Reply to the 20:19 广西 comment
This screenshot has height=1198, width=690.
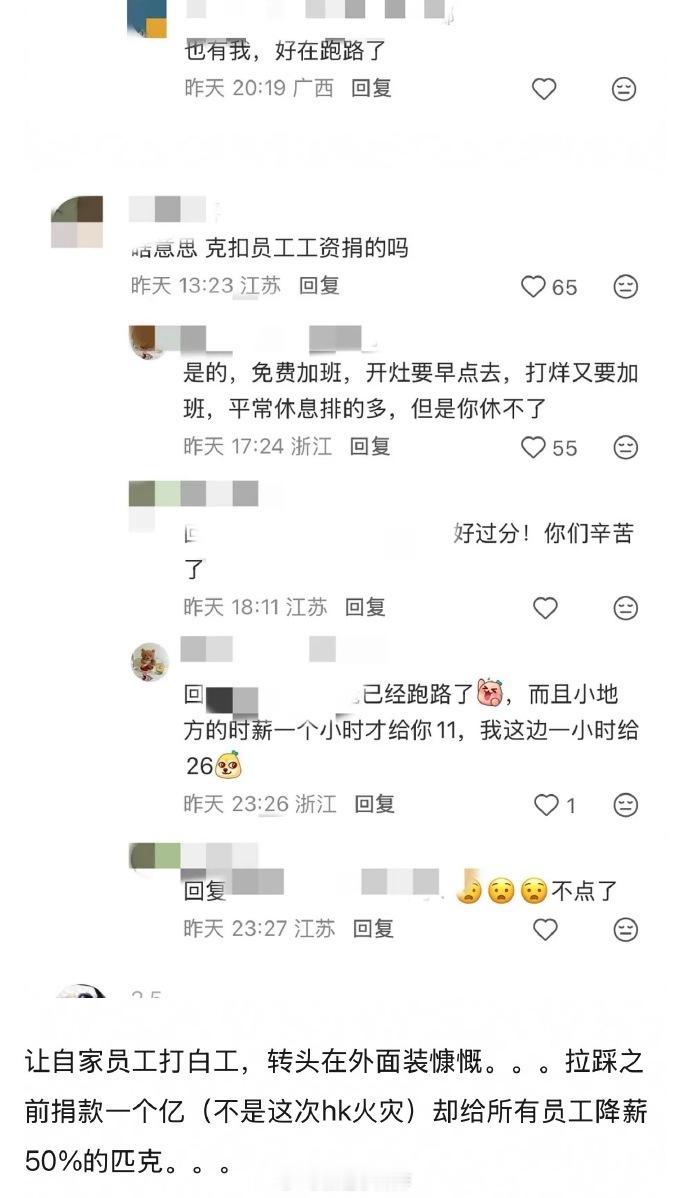pyautogui.click(x=371, y=88)
